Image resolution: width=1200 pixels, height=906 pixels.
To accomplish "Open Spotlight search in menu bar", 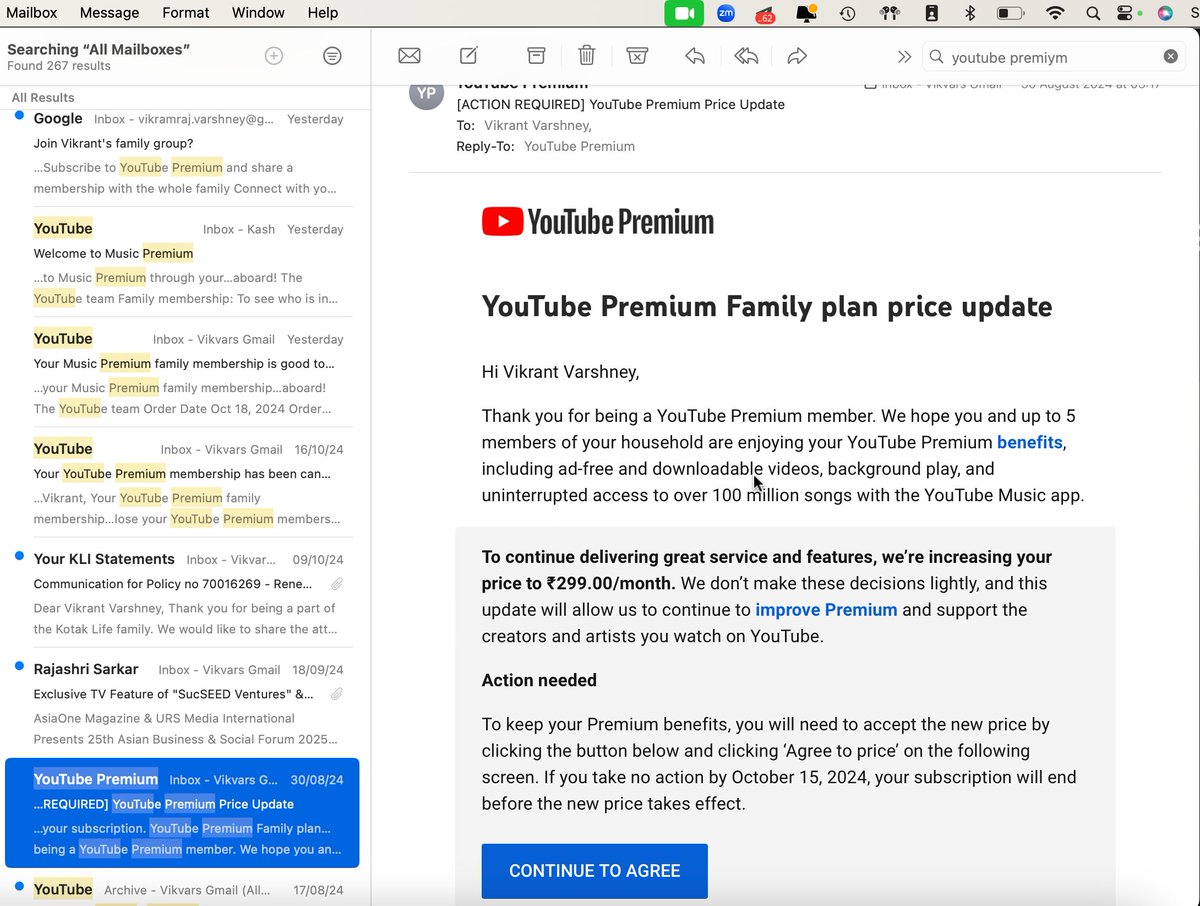I will click(x=1093, y=13).
